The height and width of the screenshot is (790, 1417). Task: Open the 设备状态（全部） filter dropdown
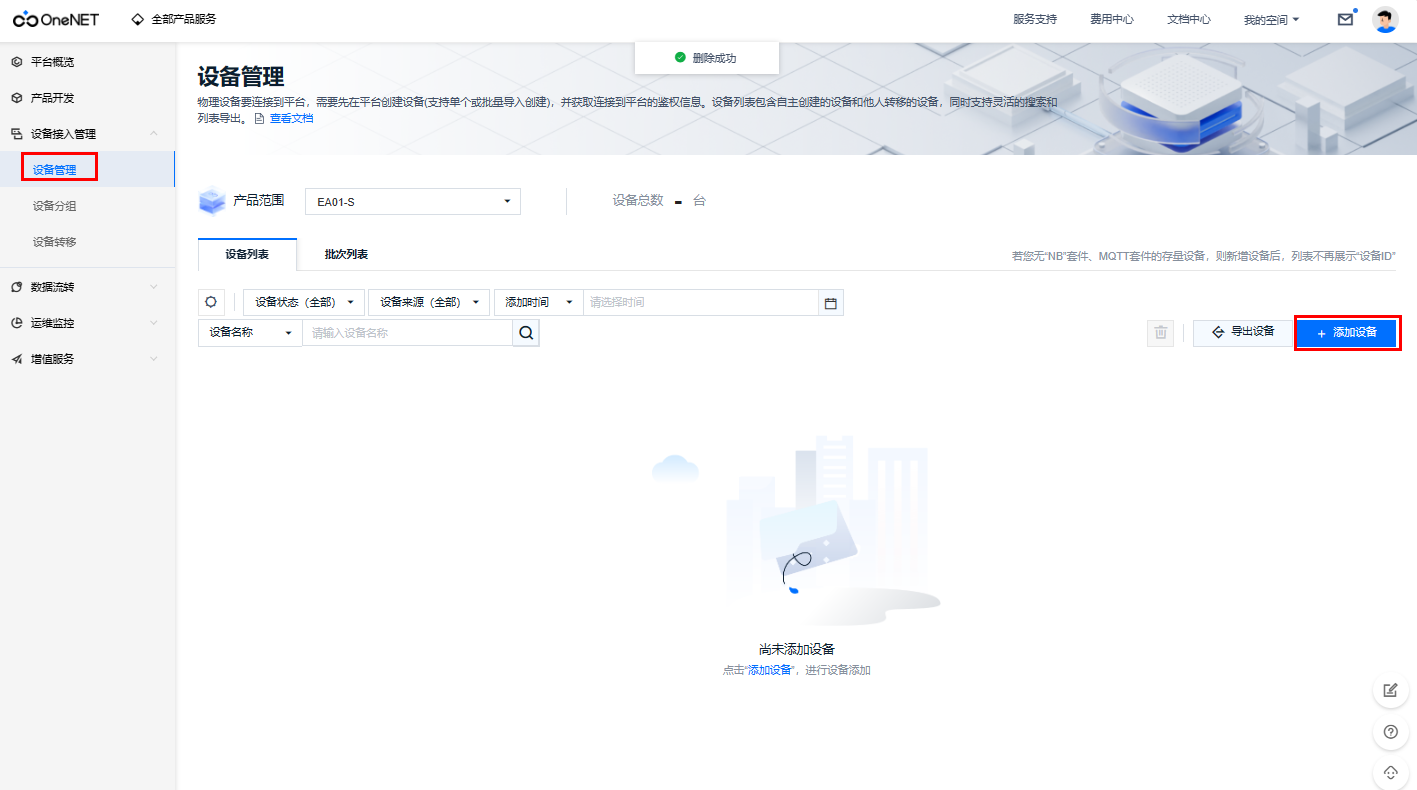pyautogui.click(x=304, y=302)
